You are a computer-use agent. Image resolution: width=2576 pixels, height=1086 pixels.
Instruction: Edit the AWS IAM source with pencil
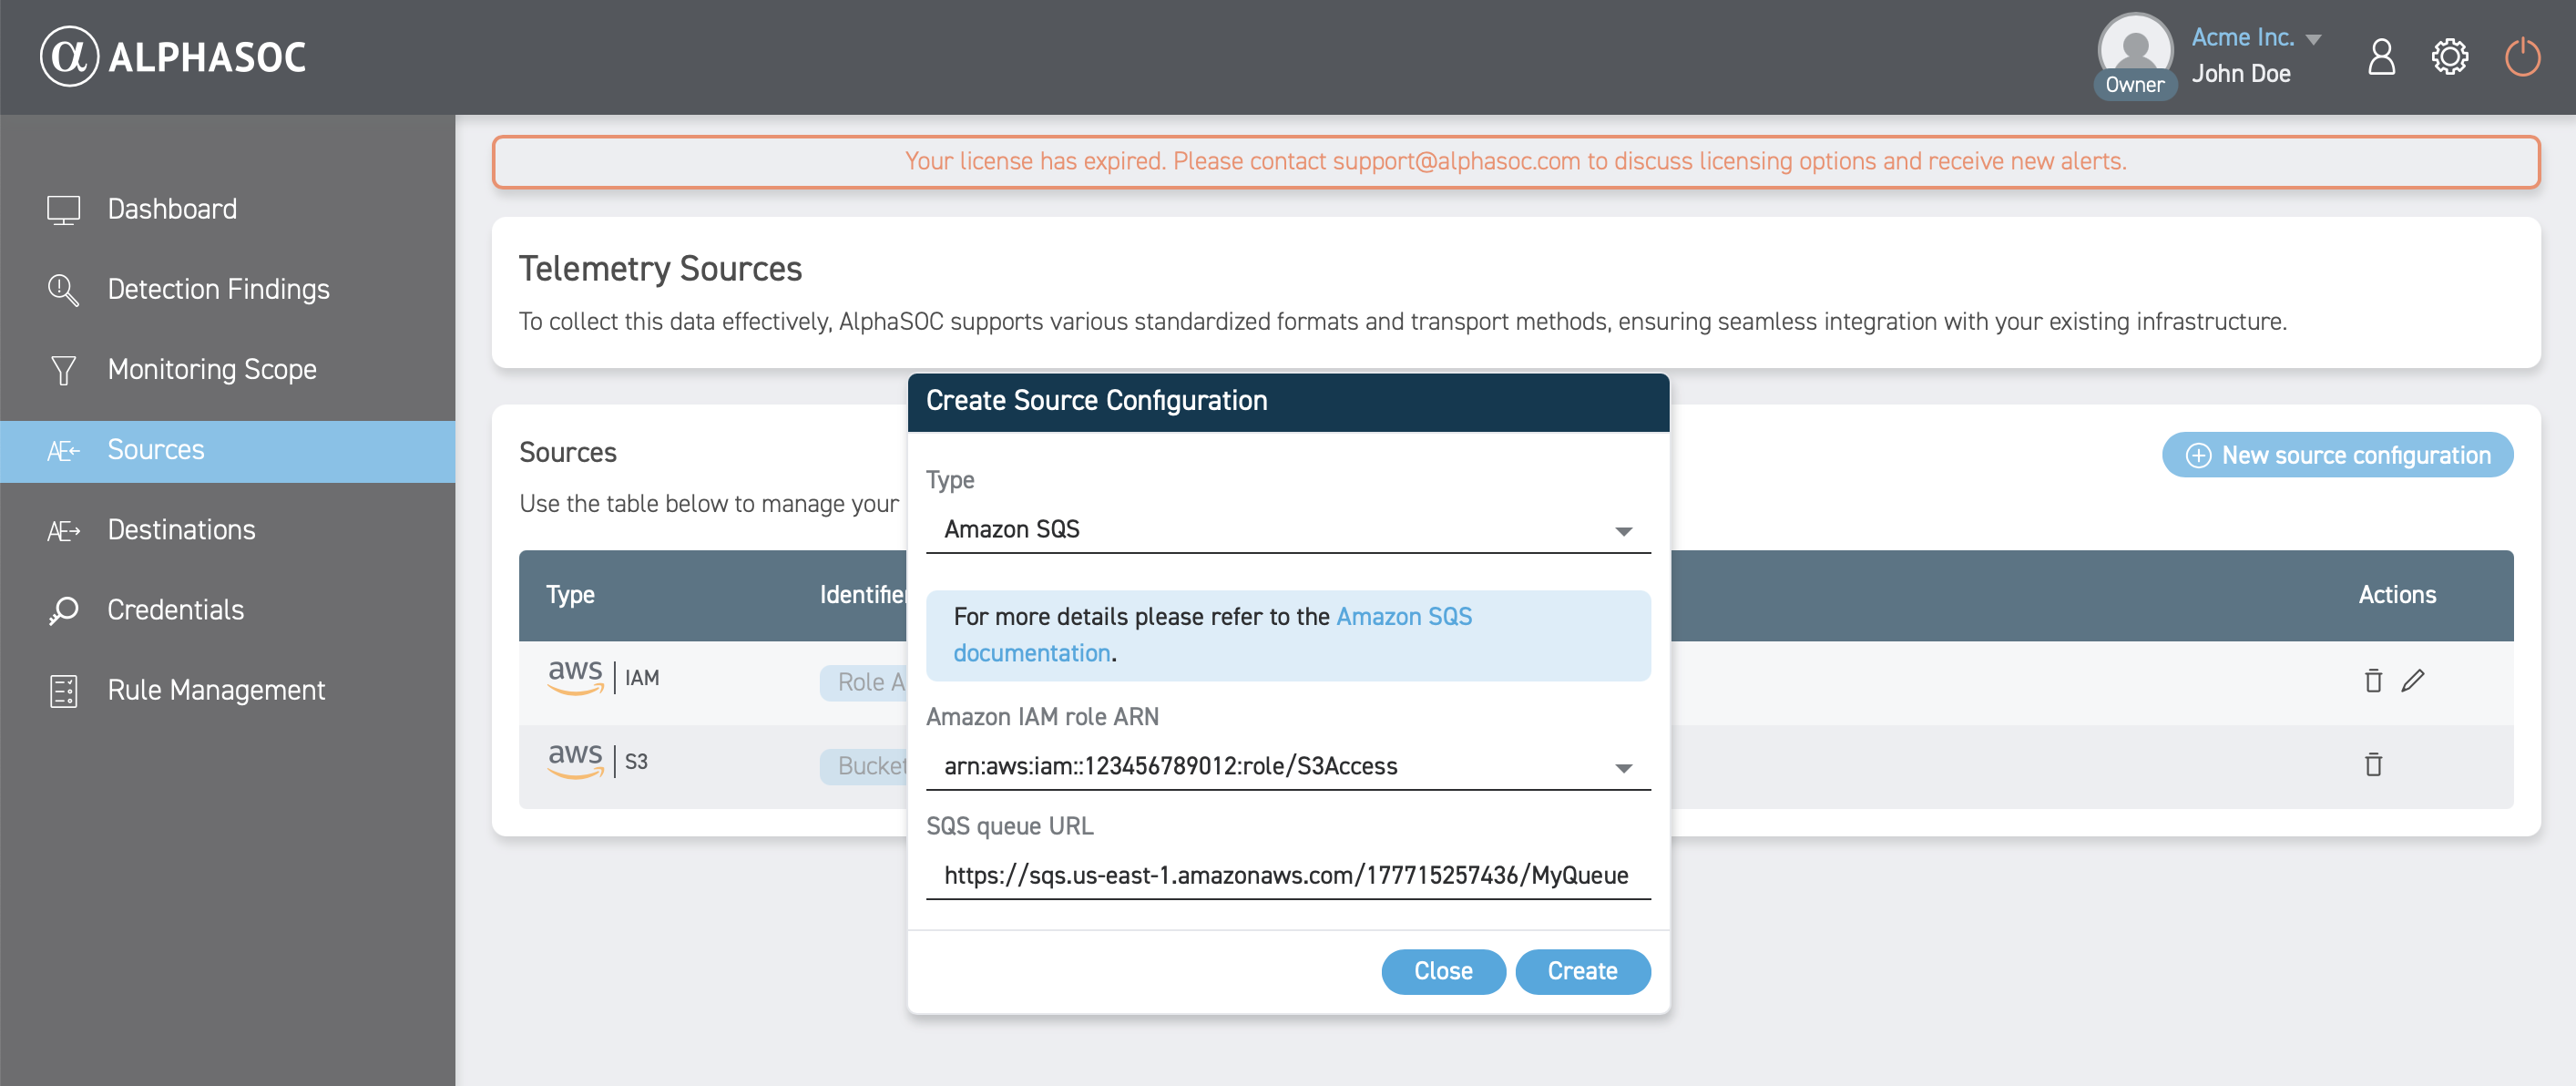point(2412,681)
